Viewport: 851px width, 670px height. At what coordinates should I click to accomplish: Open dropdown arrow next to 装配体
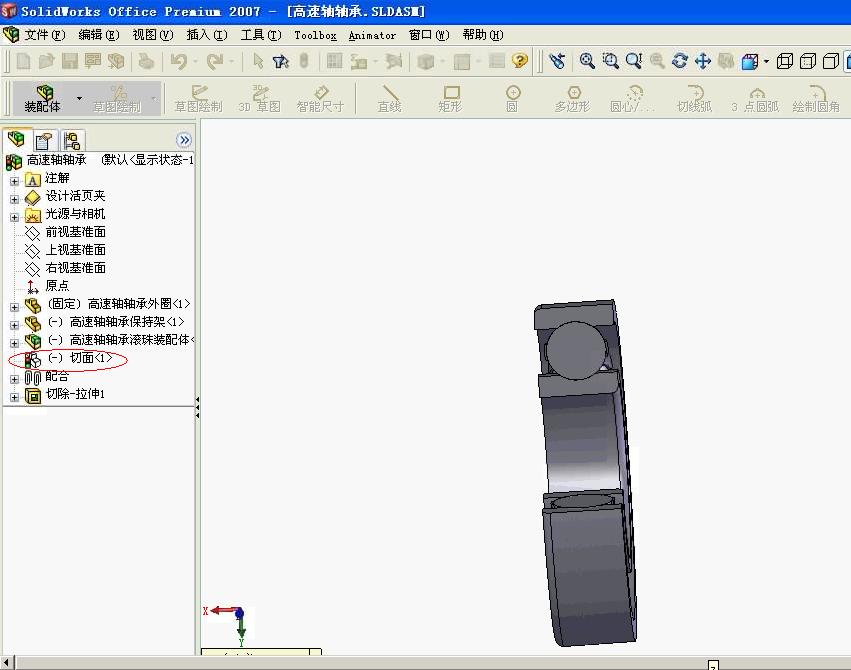click(79, 98)
